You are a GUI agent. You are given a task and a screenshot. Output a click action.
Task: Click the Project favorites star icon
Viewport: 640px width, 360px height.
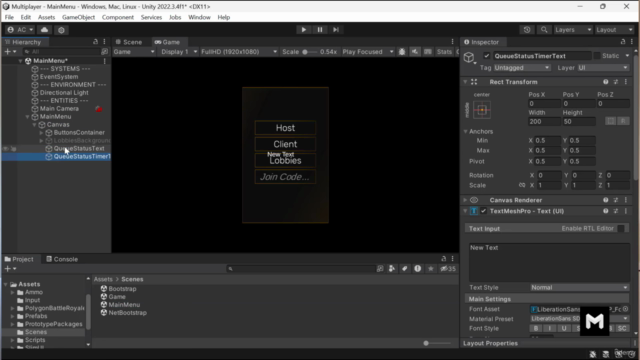(x=431, y=269)
